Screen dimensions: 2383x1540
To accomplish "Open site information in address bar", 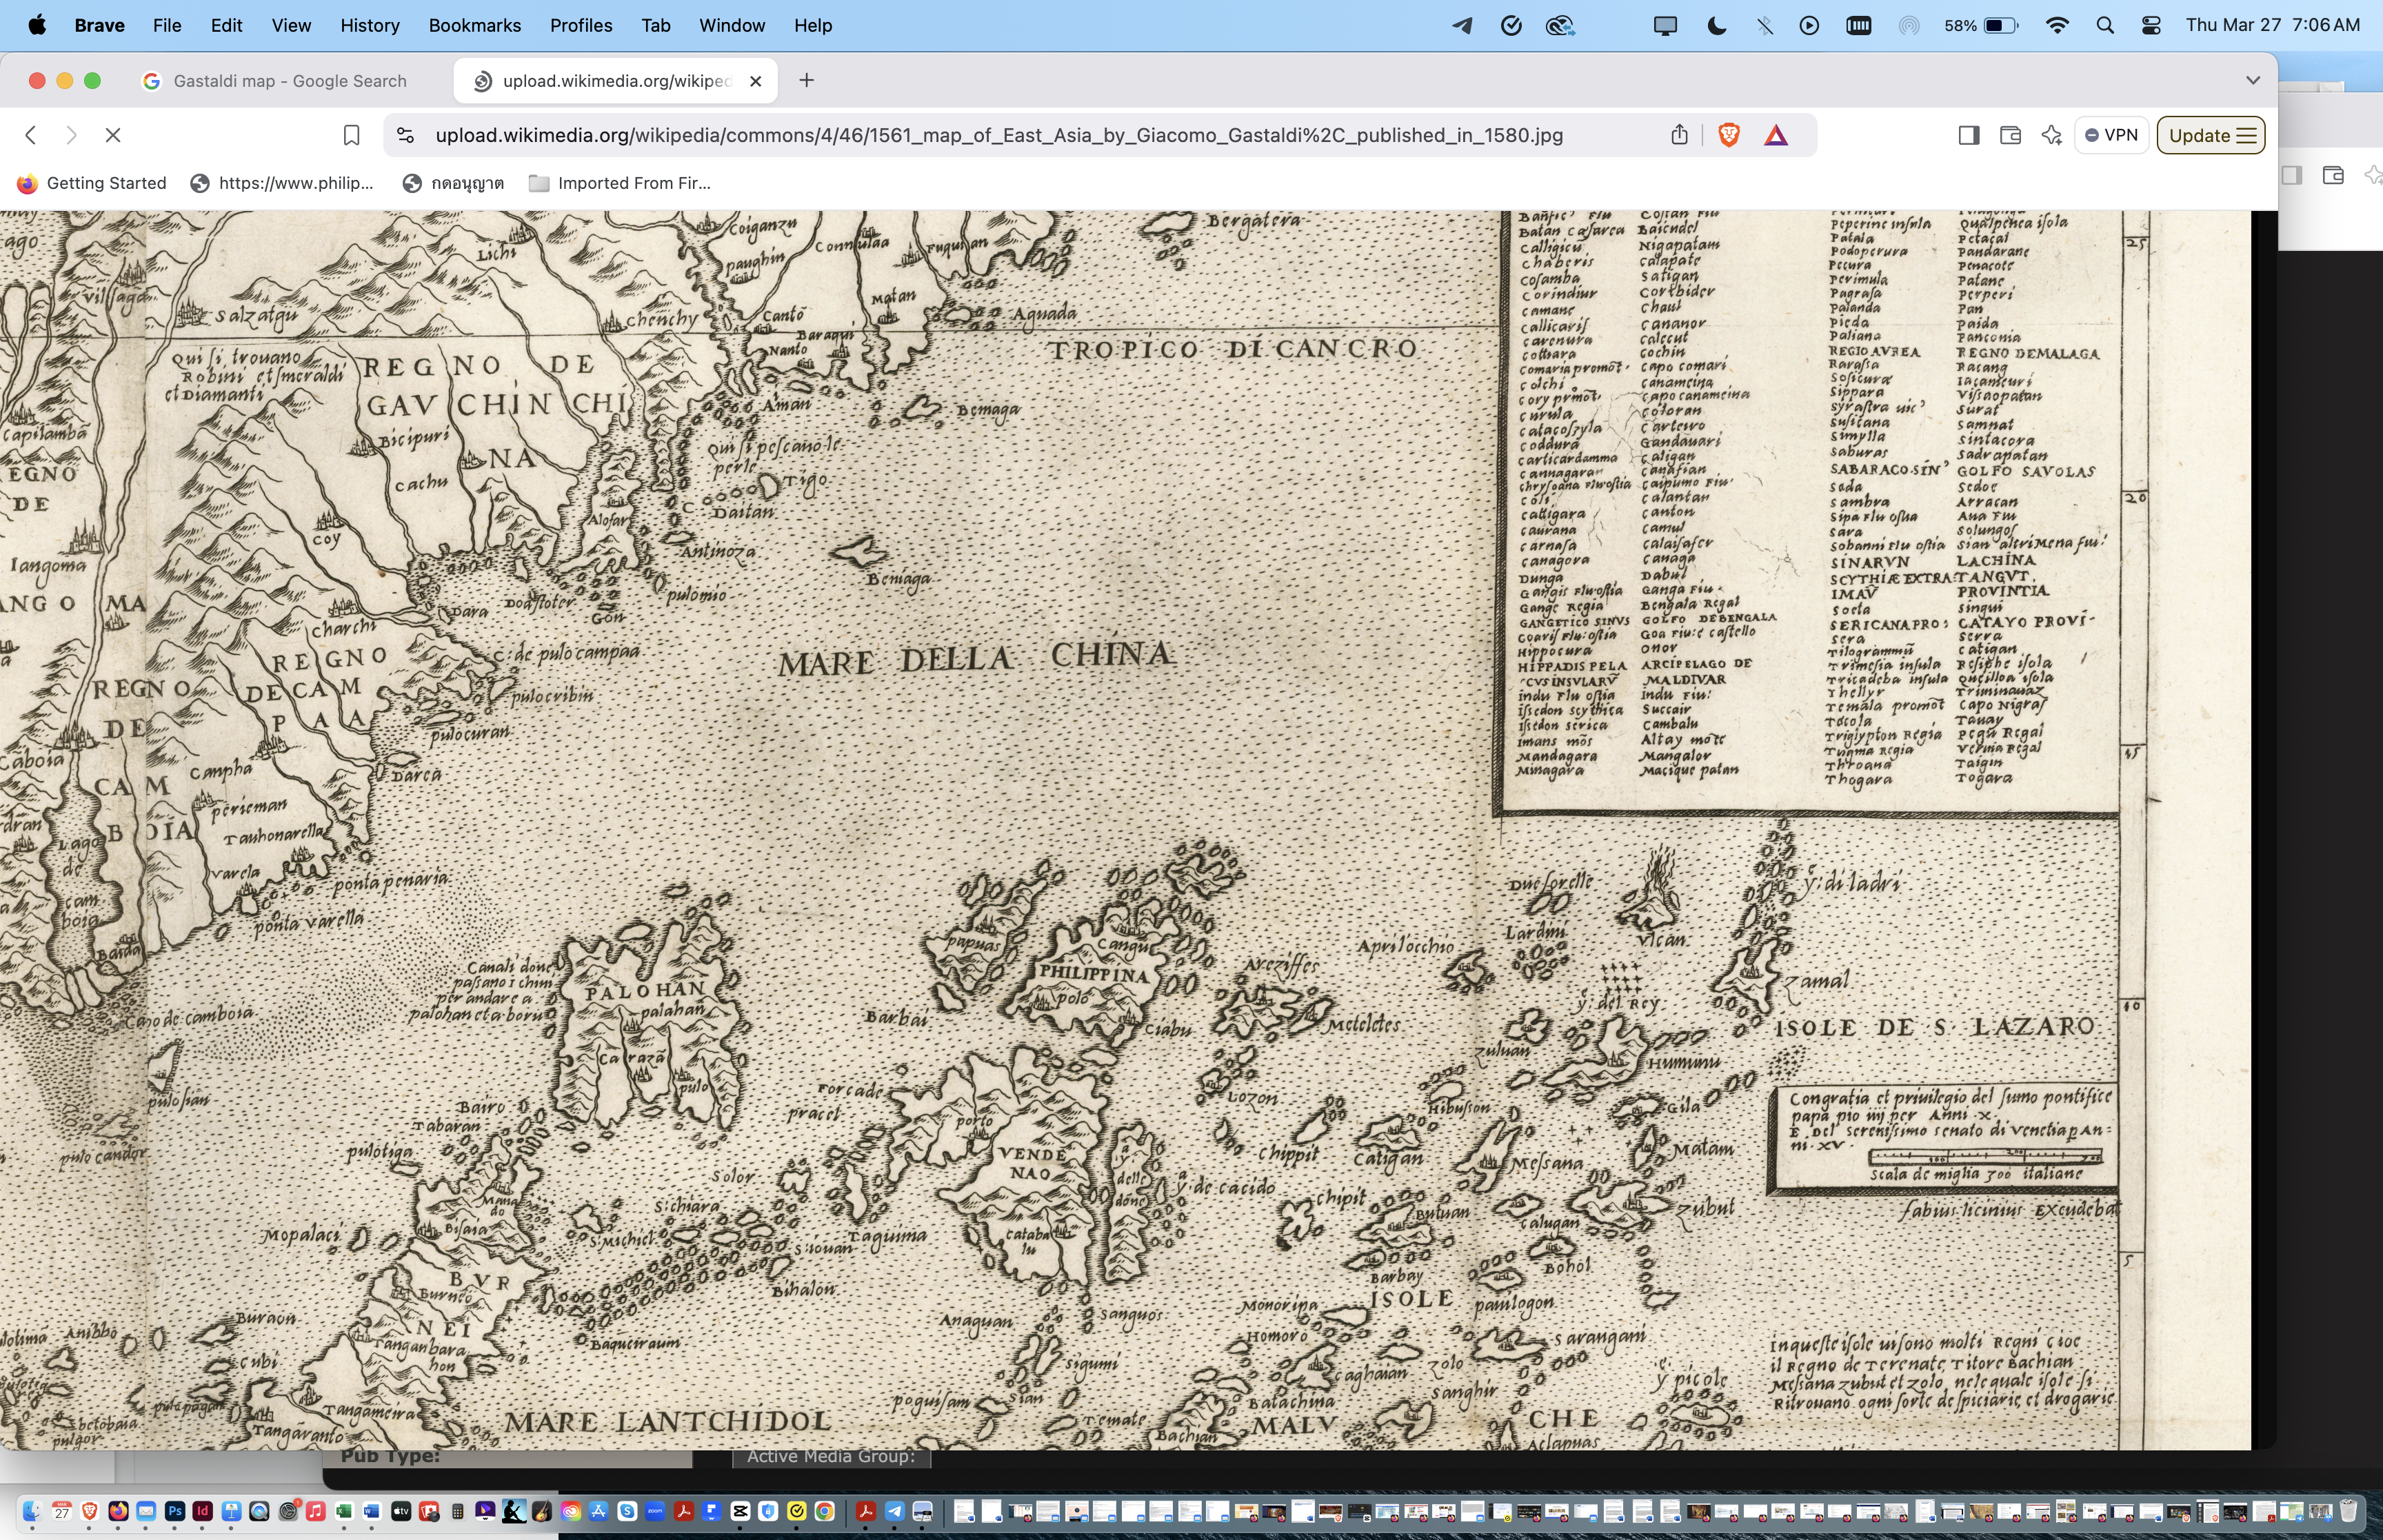I will tap(405, 135).
